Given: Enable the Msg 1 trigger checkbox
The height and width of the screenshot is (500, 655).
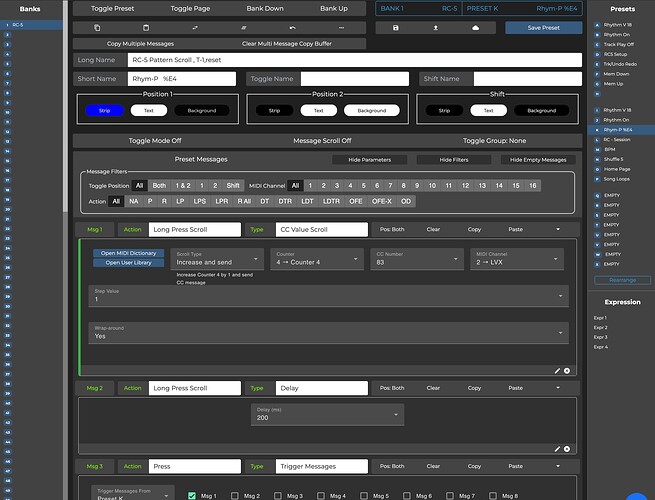Looking at the screenshot, I should point(192,496).
